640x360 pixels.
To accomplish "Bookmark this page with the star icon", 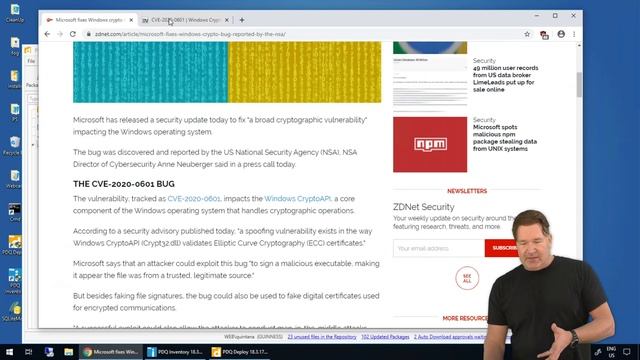I will (x=527, y=34).
